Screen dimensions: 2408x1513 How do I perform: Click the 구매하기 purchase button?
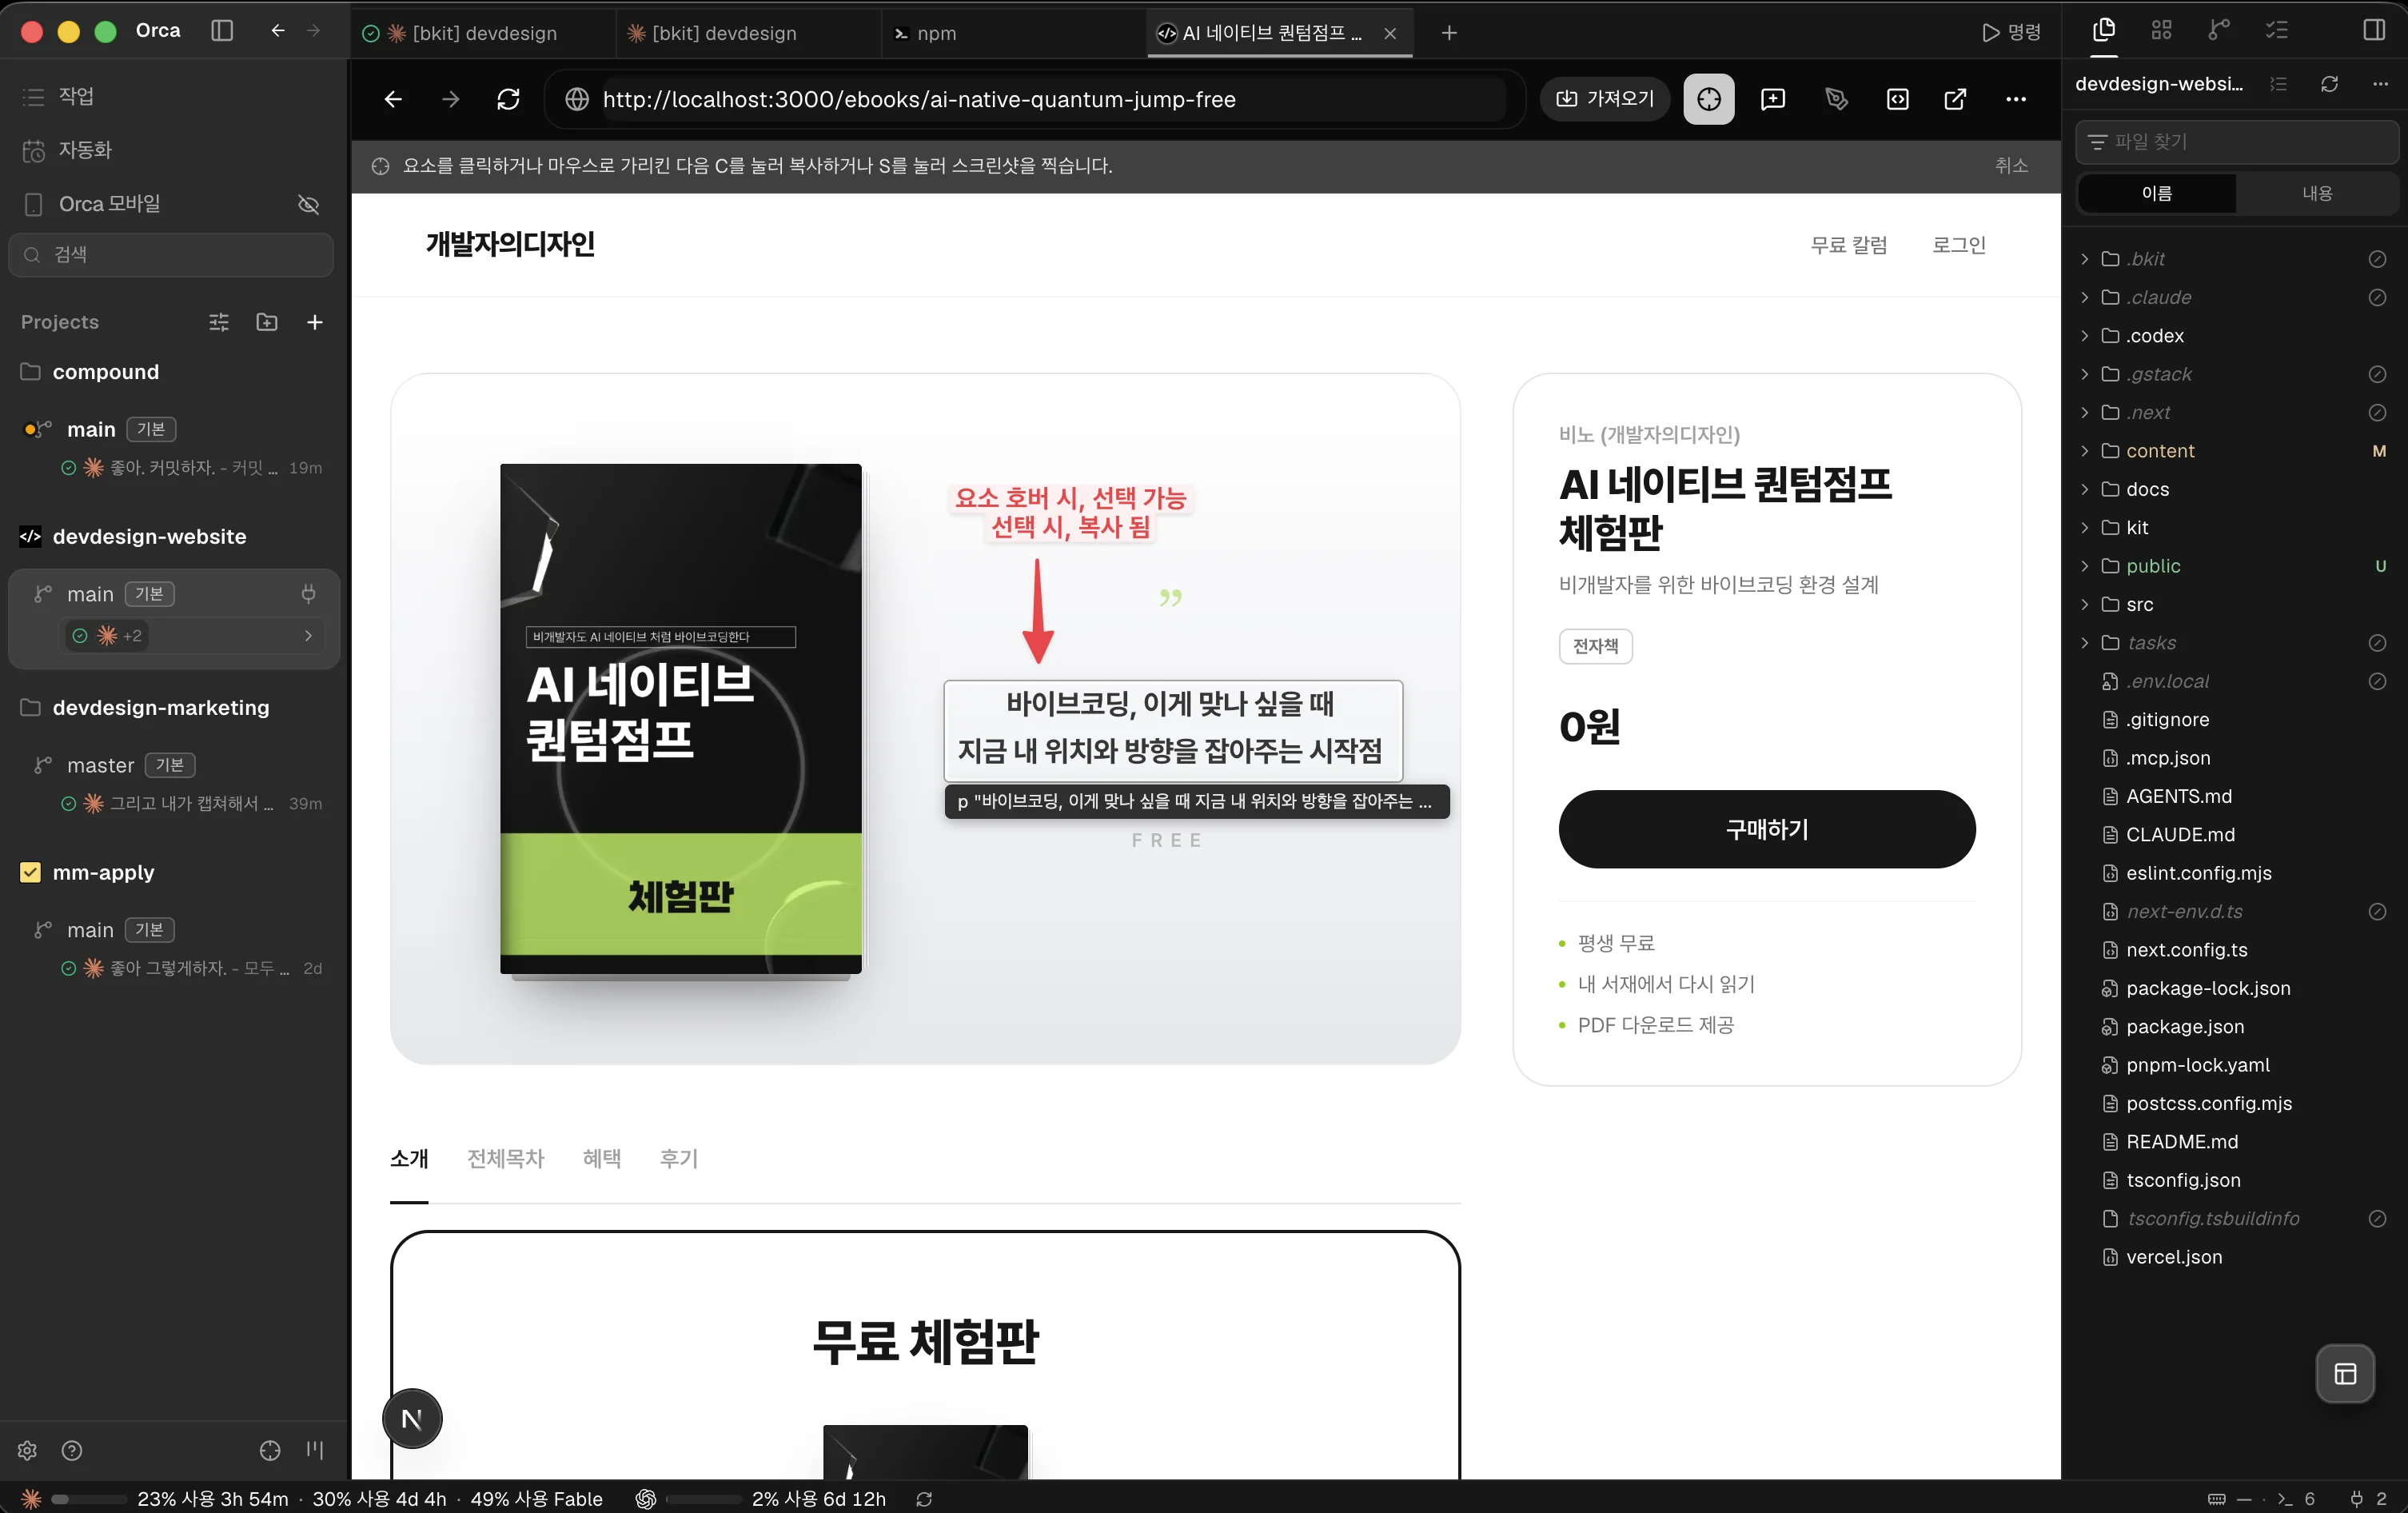pyautogui.click(x=1767, y=829)
